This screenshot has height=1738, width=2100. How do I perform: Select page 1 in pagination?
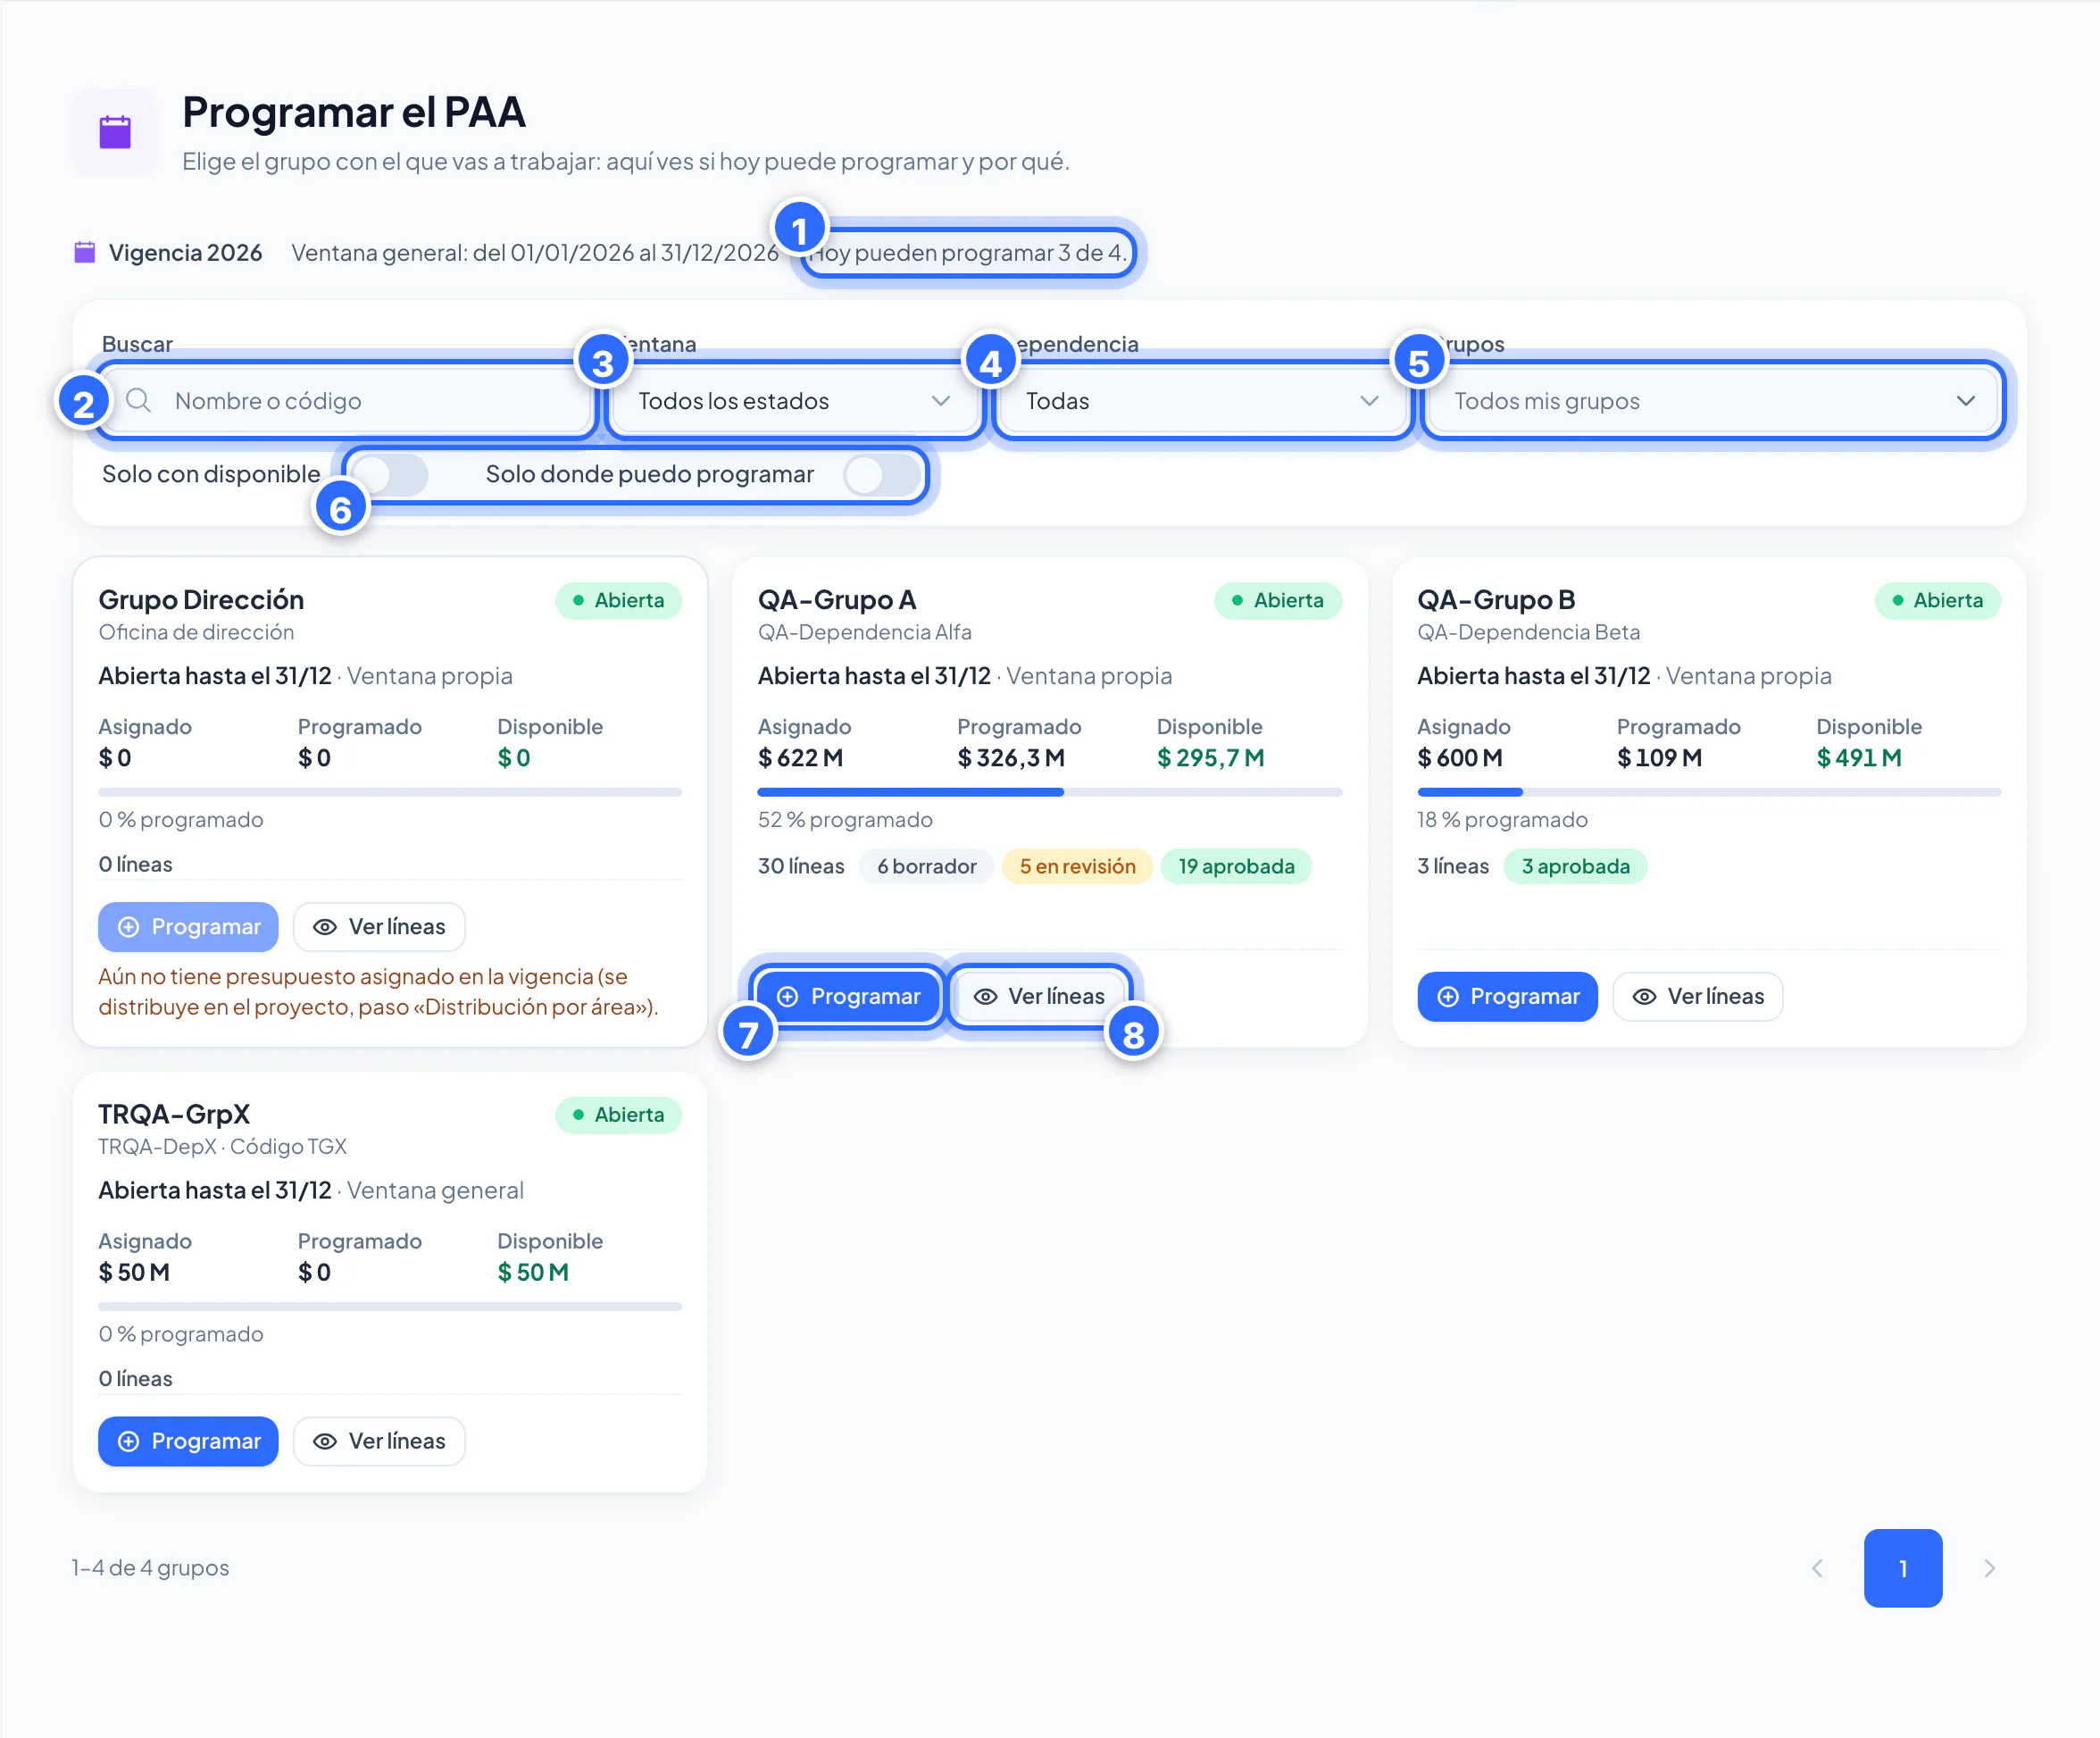click(x=1903, y=1568)
